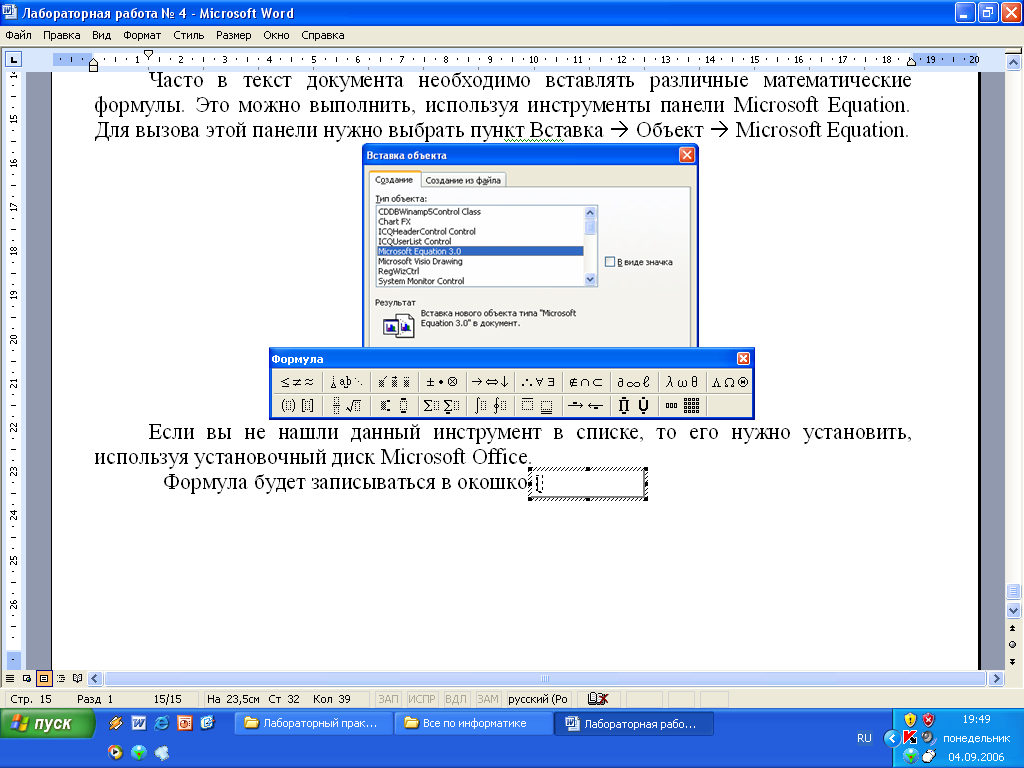Open the Вид menu
The image size is (1024, 768).
101,35
